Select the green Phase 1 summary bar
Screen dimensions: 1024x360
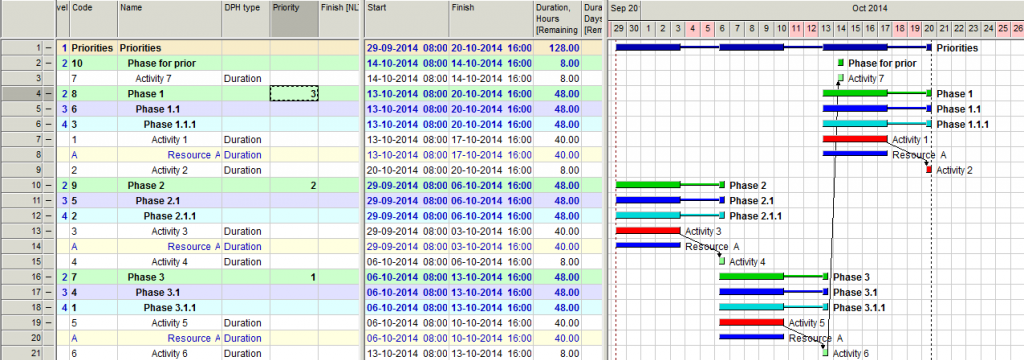pyautogui.click(x=877, y=93)
